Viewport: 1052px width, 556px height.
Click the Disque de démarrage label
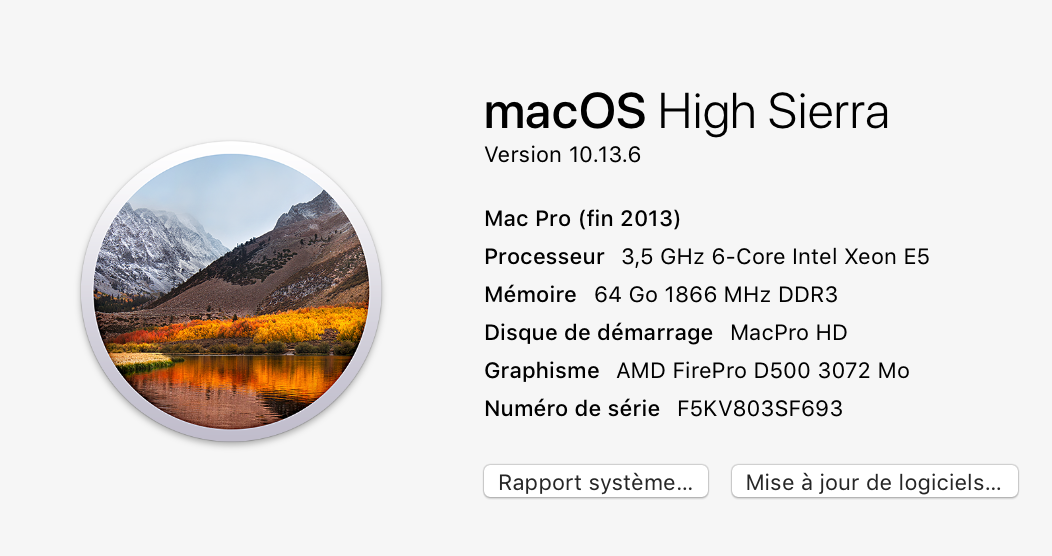[598, 333]
